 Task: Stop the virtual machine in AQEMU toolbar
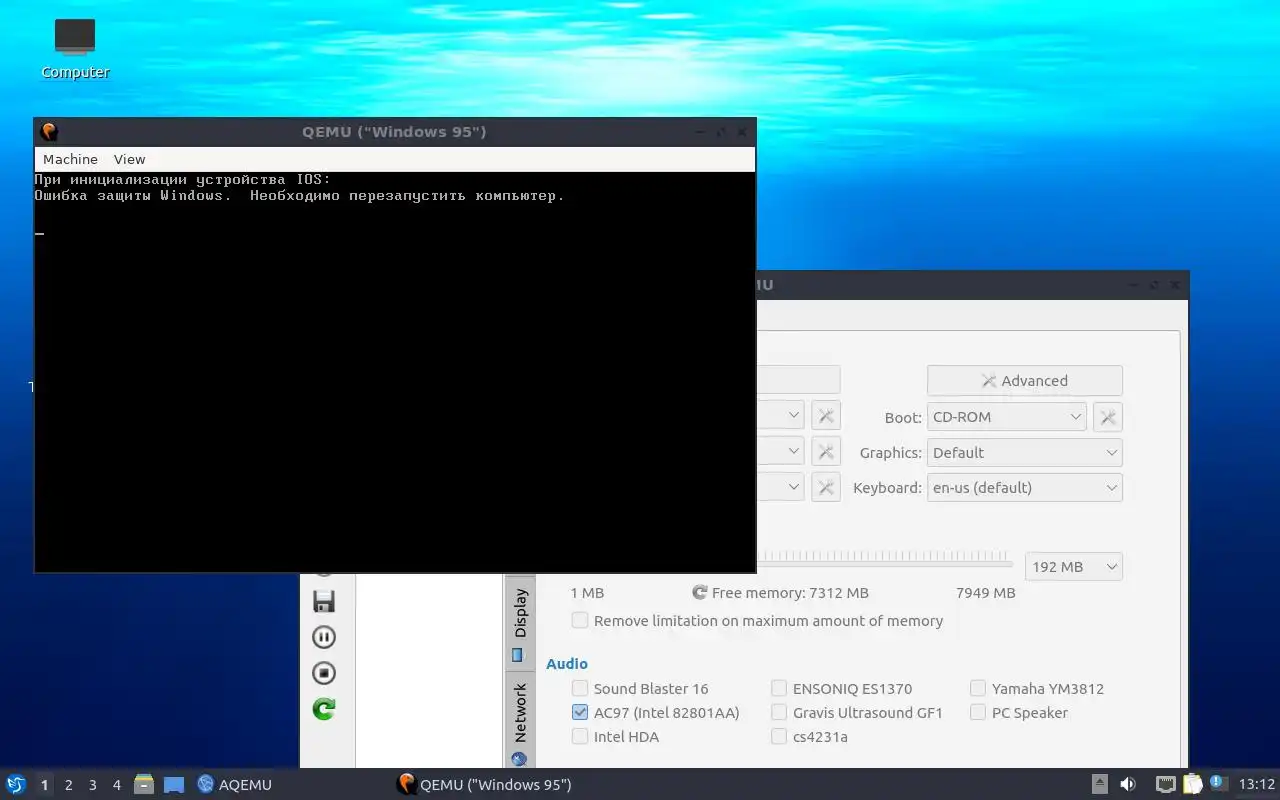[324, 673]
